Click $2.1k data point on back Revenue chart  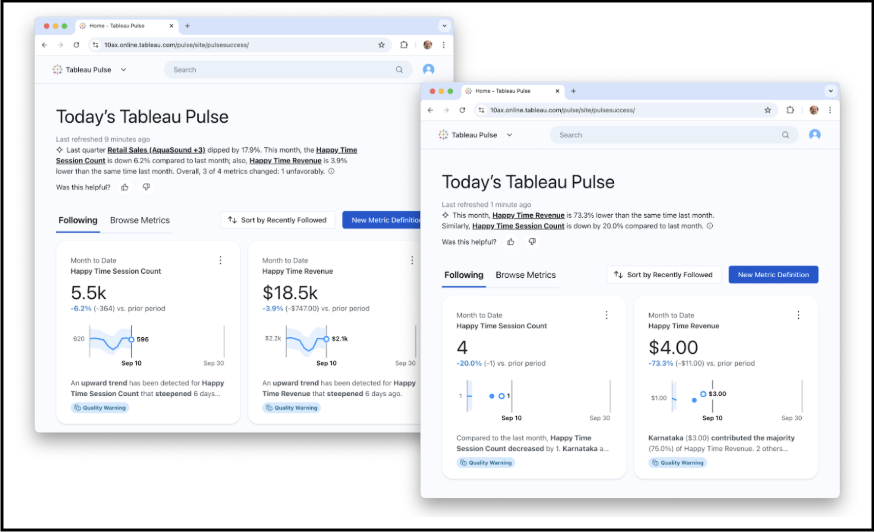327,338
